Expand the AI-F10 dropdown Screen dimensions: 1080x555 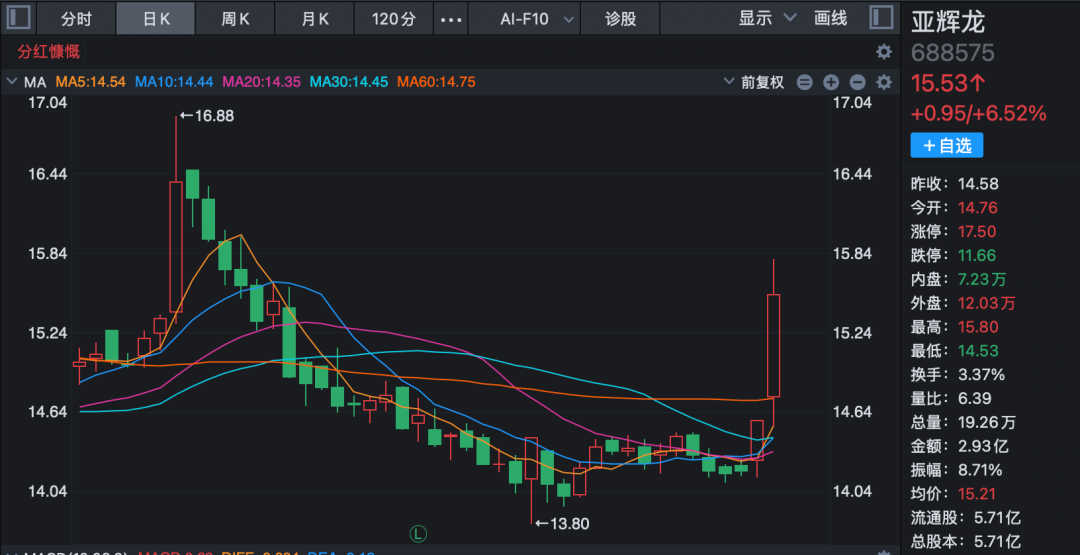point(538,19)
